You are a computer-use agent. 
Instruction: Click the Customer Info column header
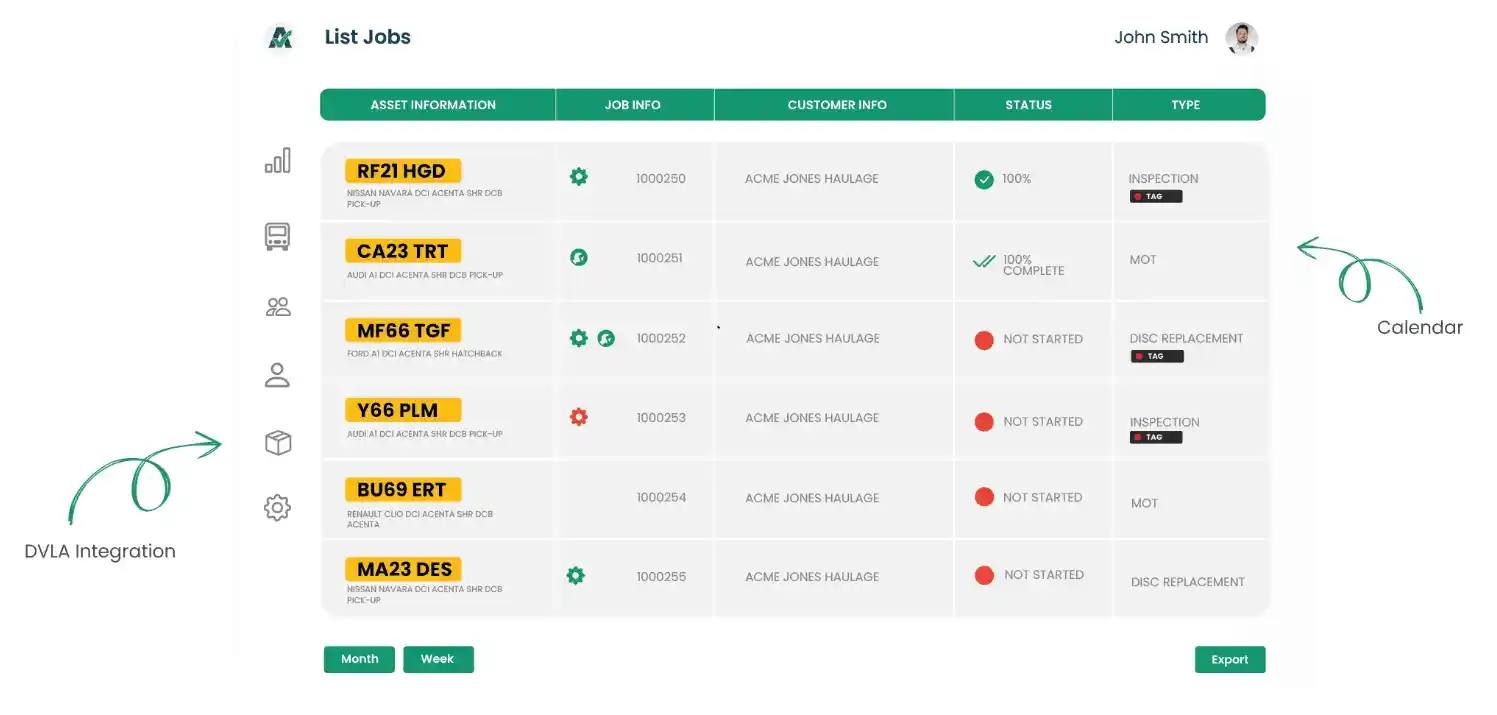pos(837,105)
